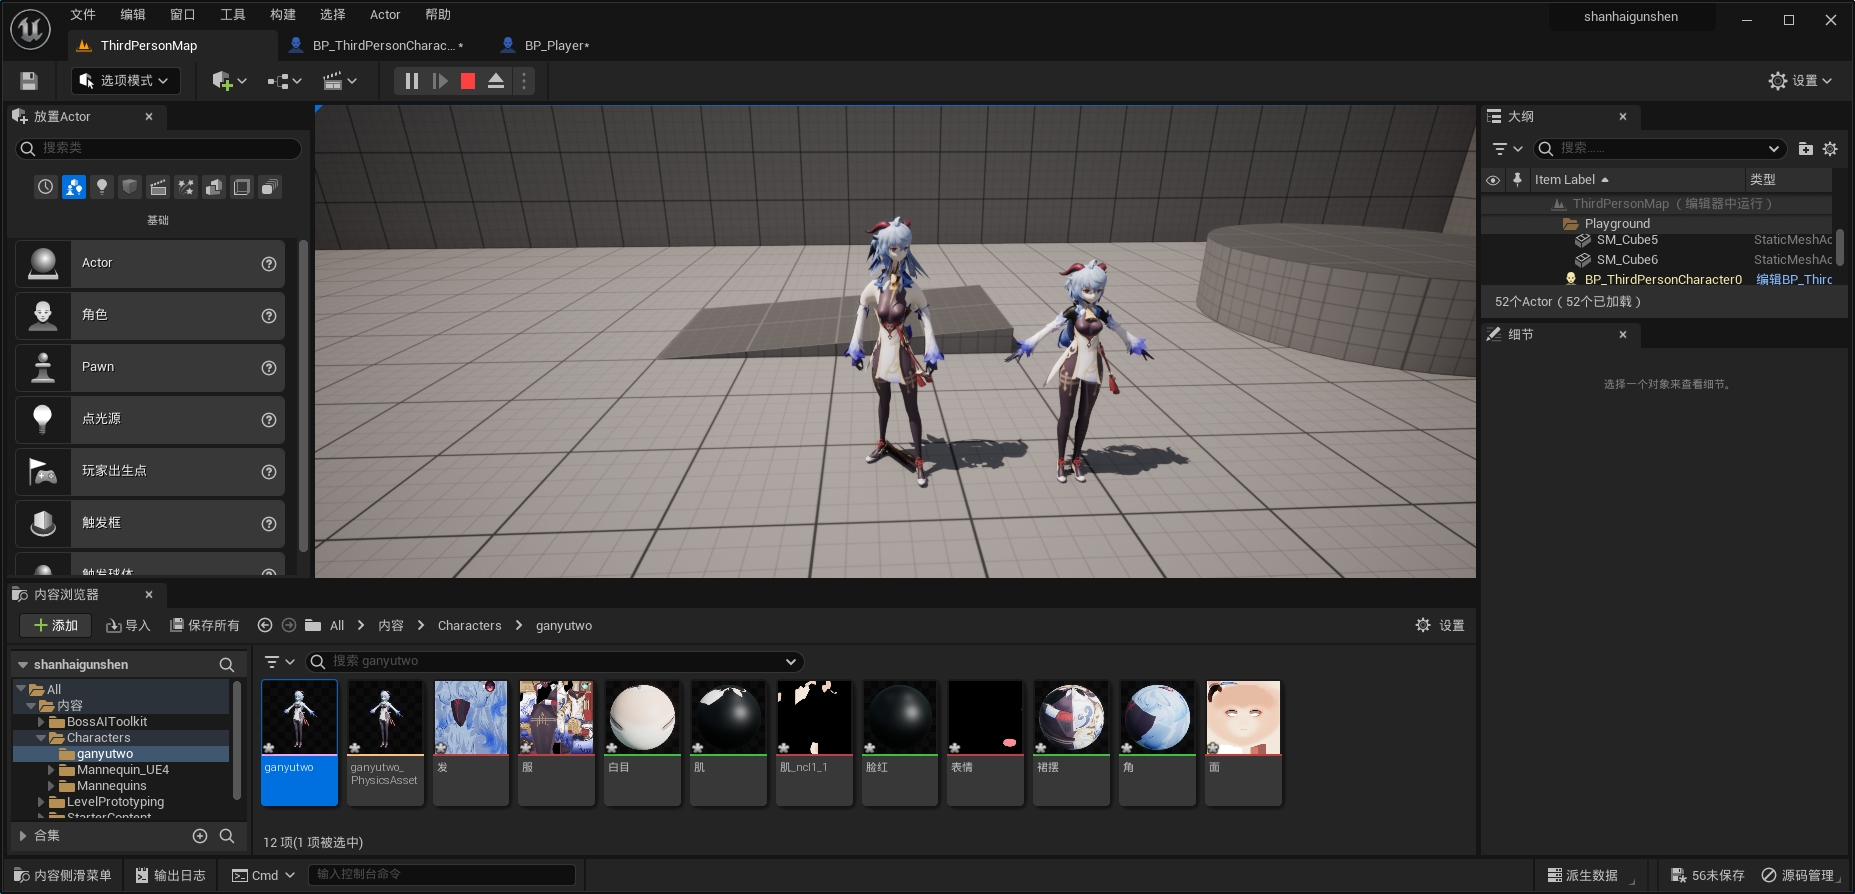The width and height of the screenshot is (1855, 894).
Task: Select the Basic actors category icon
Action: (74, 187)
